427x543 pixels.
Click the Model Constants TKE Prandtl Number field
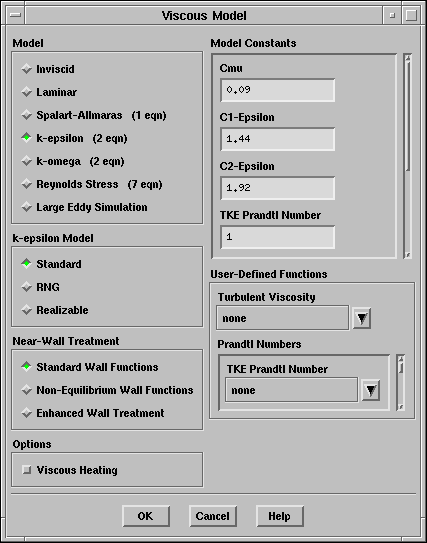278,237
